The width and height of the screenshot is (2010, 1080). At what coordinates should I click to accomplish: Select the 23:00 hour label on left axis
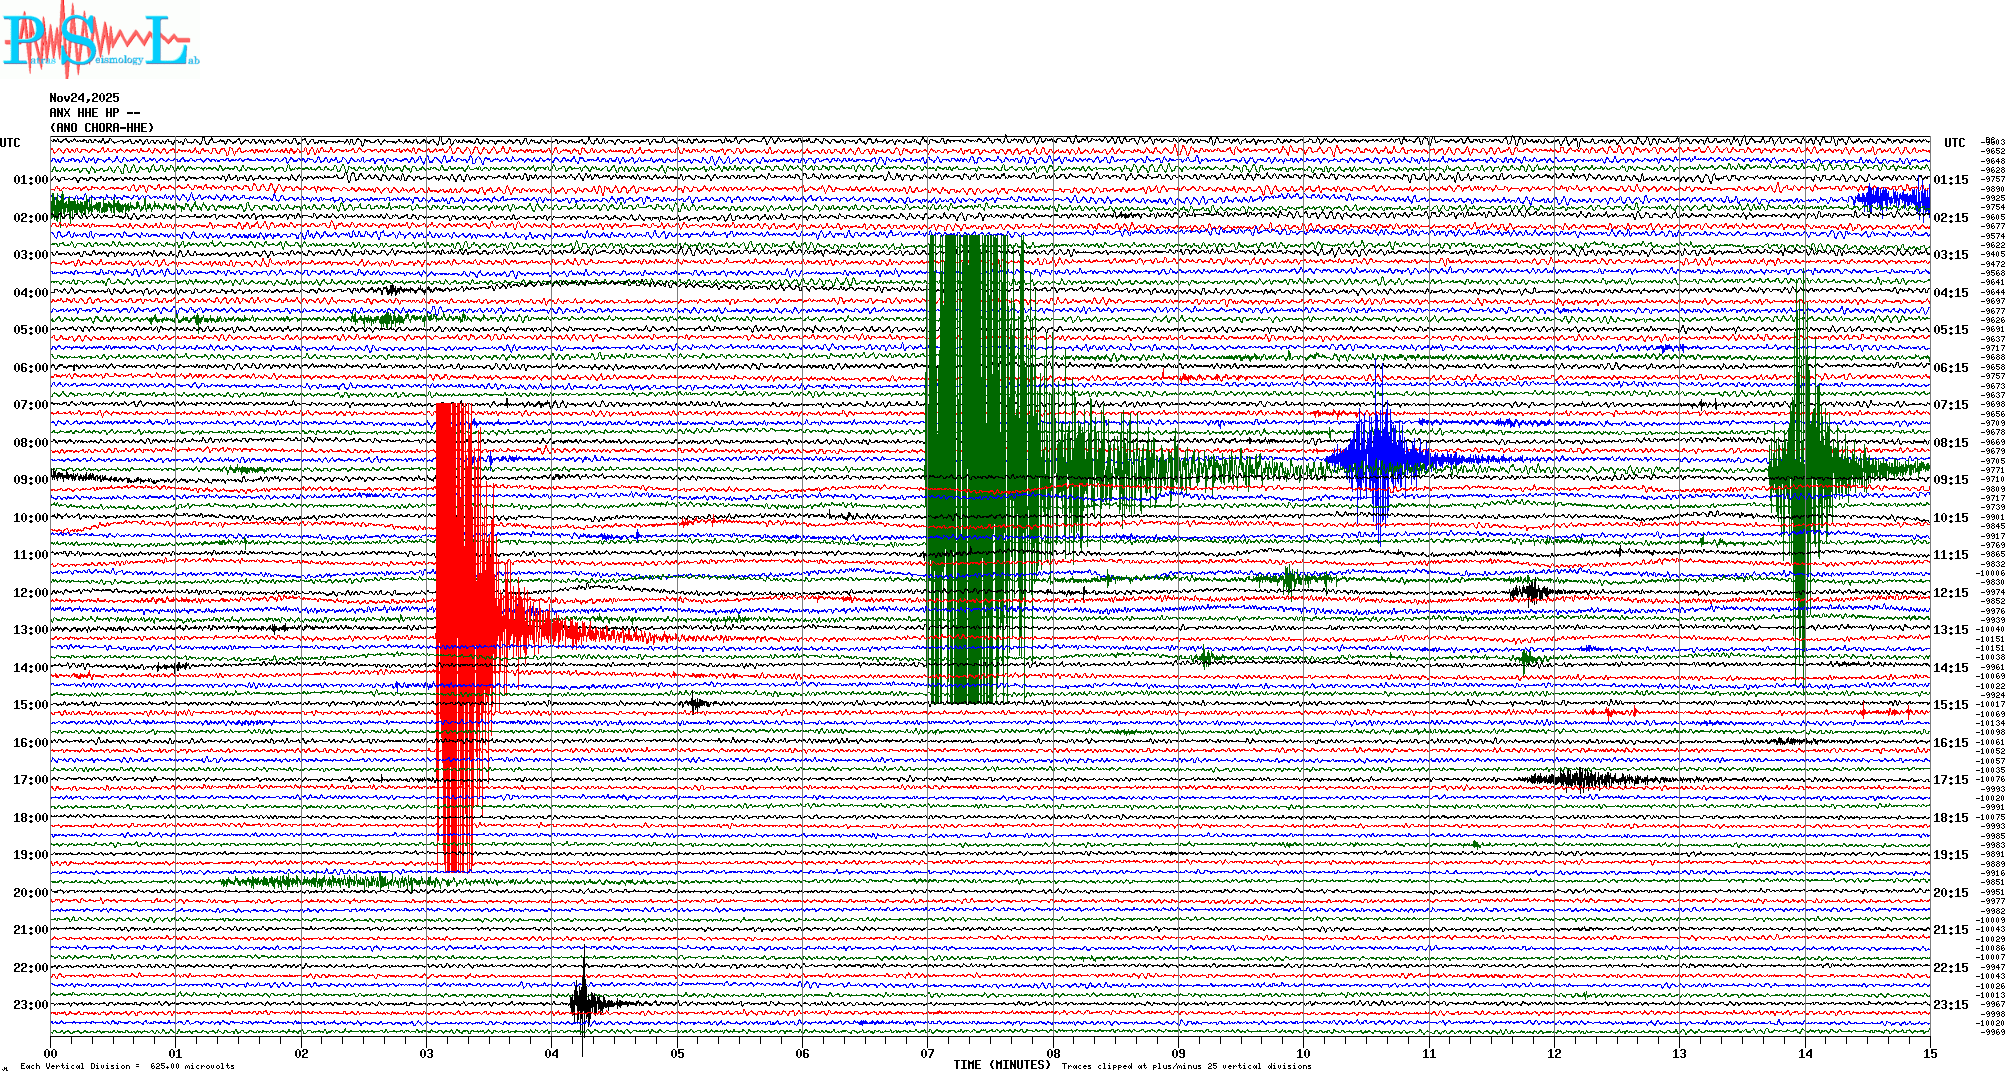pos(30,1005)
